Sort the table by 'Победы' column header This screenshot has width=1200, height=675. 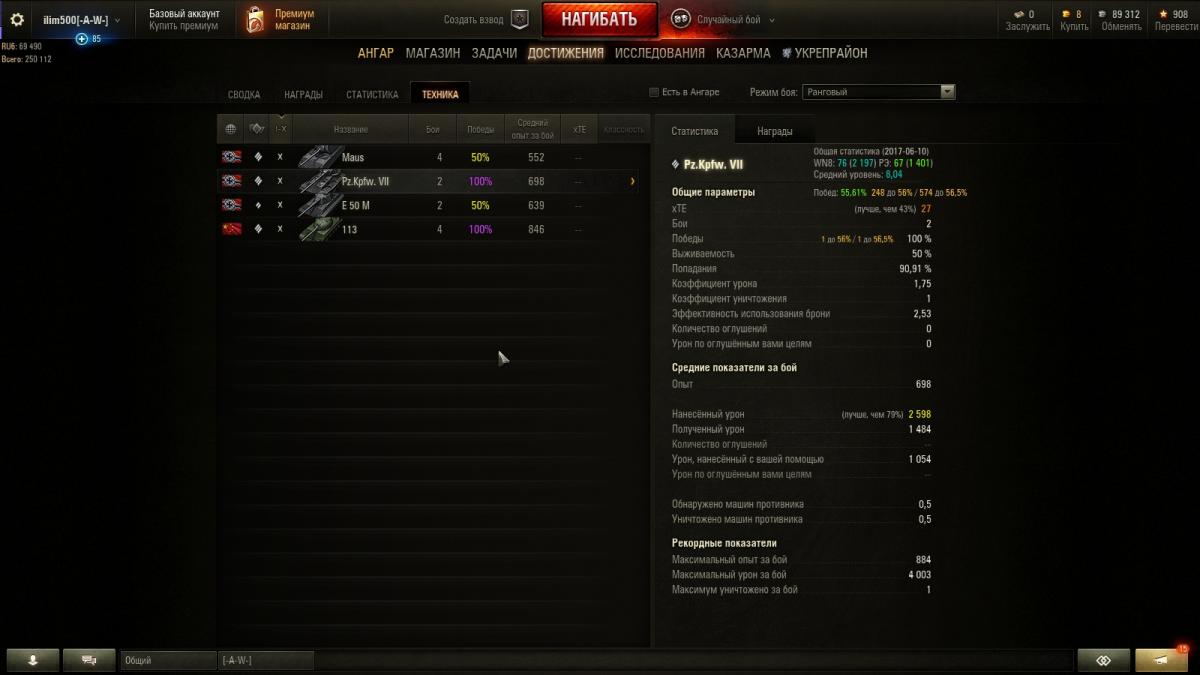pyautogui.click(x=480, y=129)
